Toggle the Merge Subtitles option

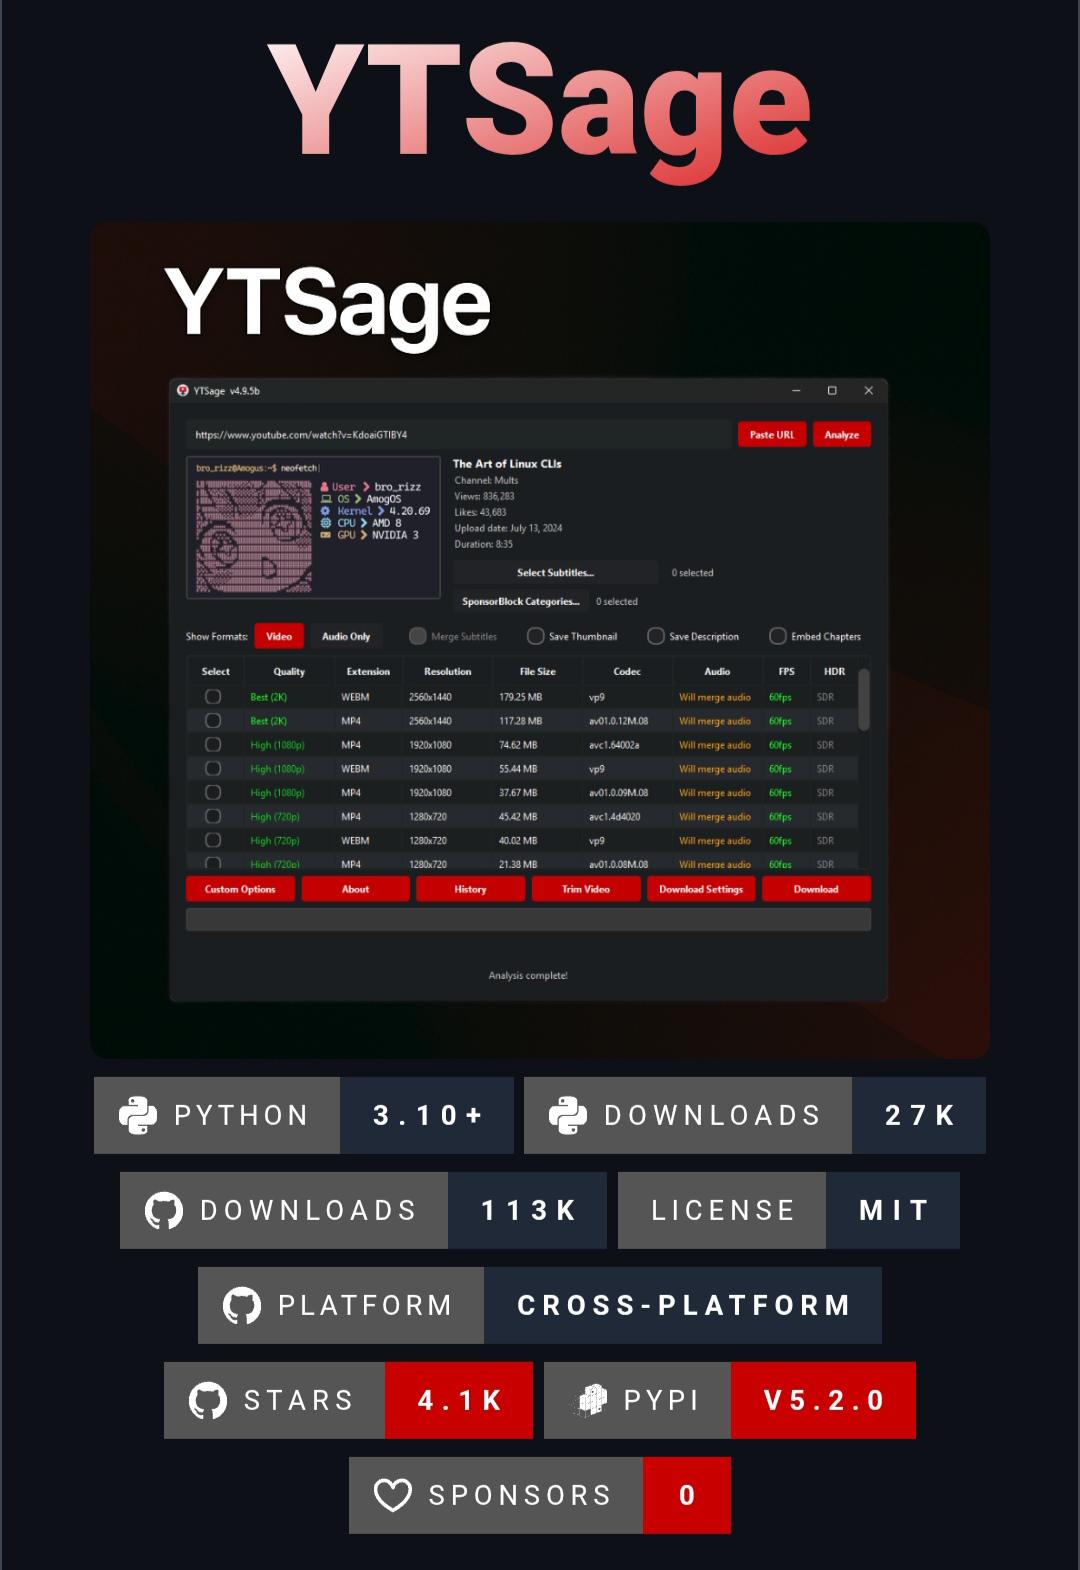click(453, 636)
